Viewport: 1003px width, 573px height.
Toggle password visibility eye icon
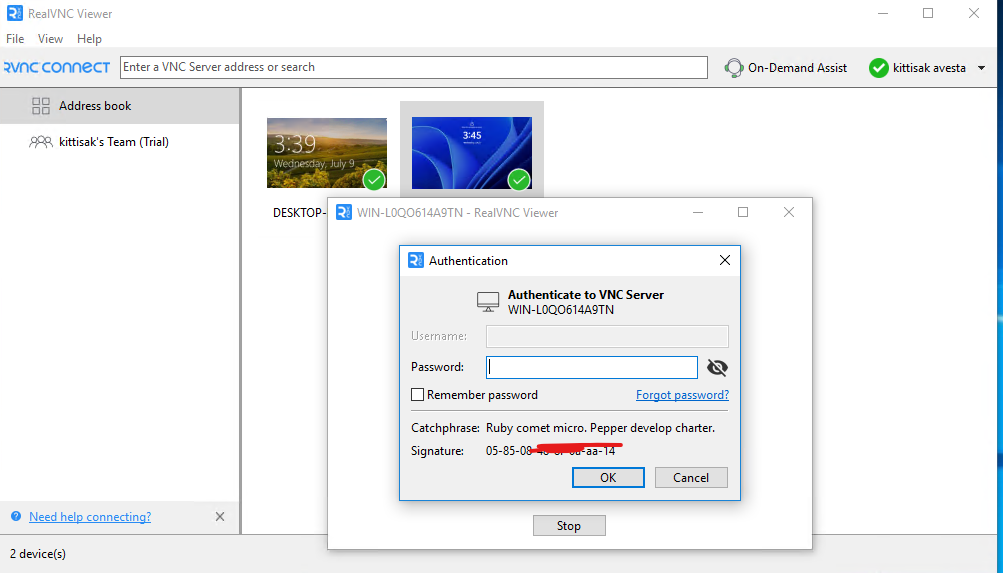coord(717,367)
